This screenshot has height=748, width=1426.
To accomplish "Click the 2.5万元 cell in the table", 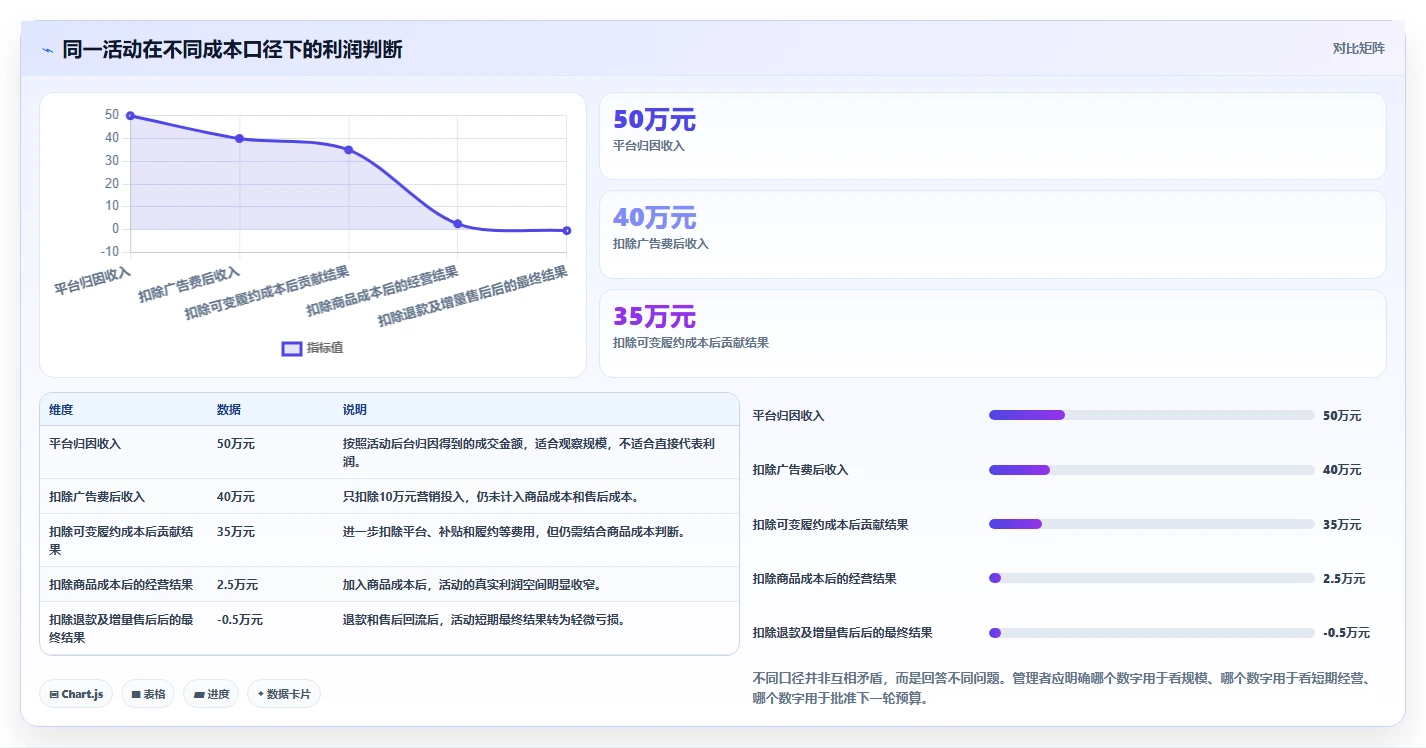I will (x=238, y=585).
